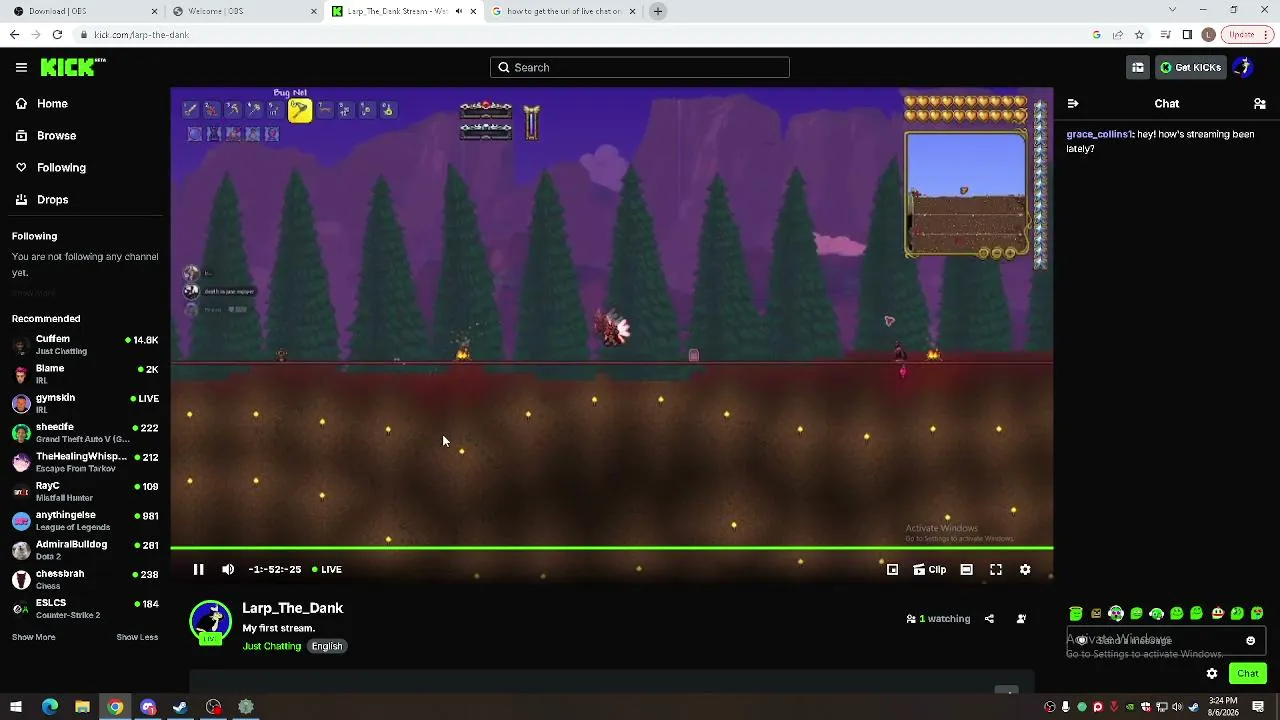Open the Windows Start menu
The width and height of the screenshot is (1280, 720).
point(16,707)
